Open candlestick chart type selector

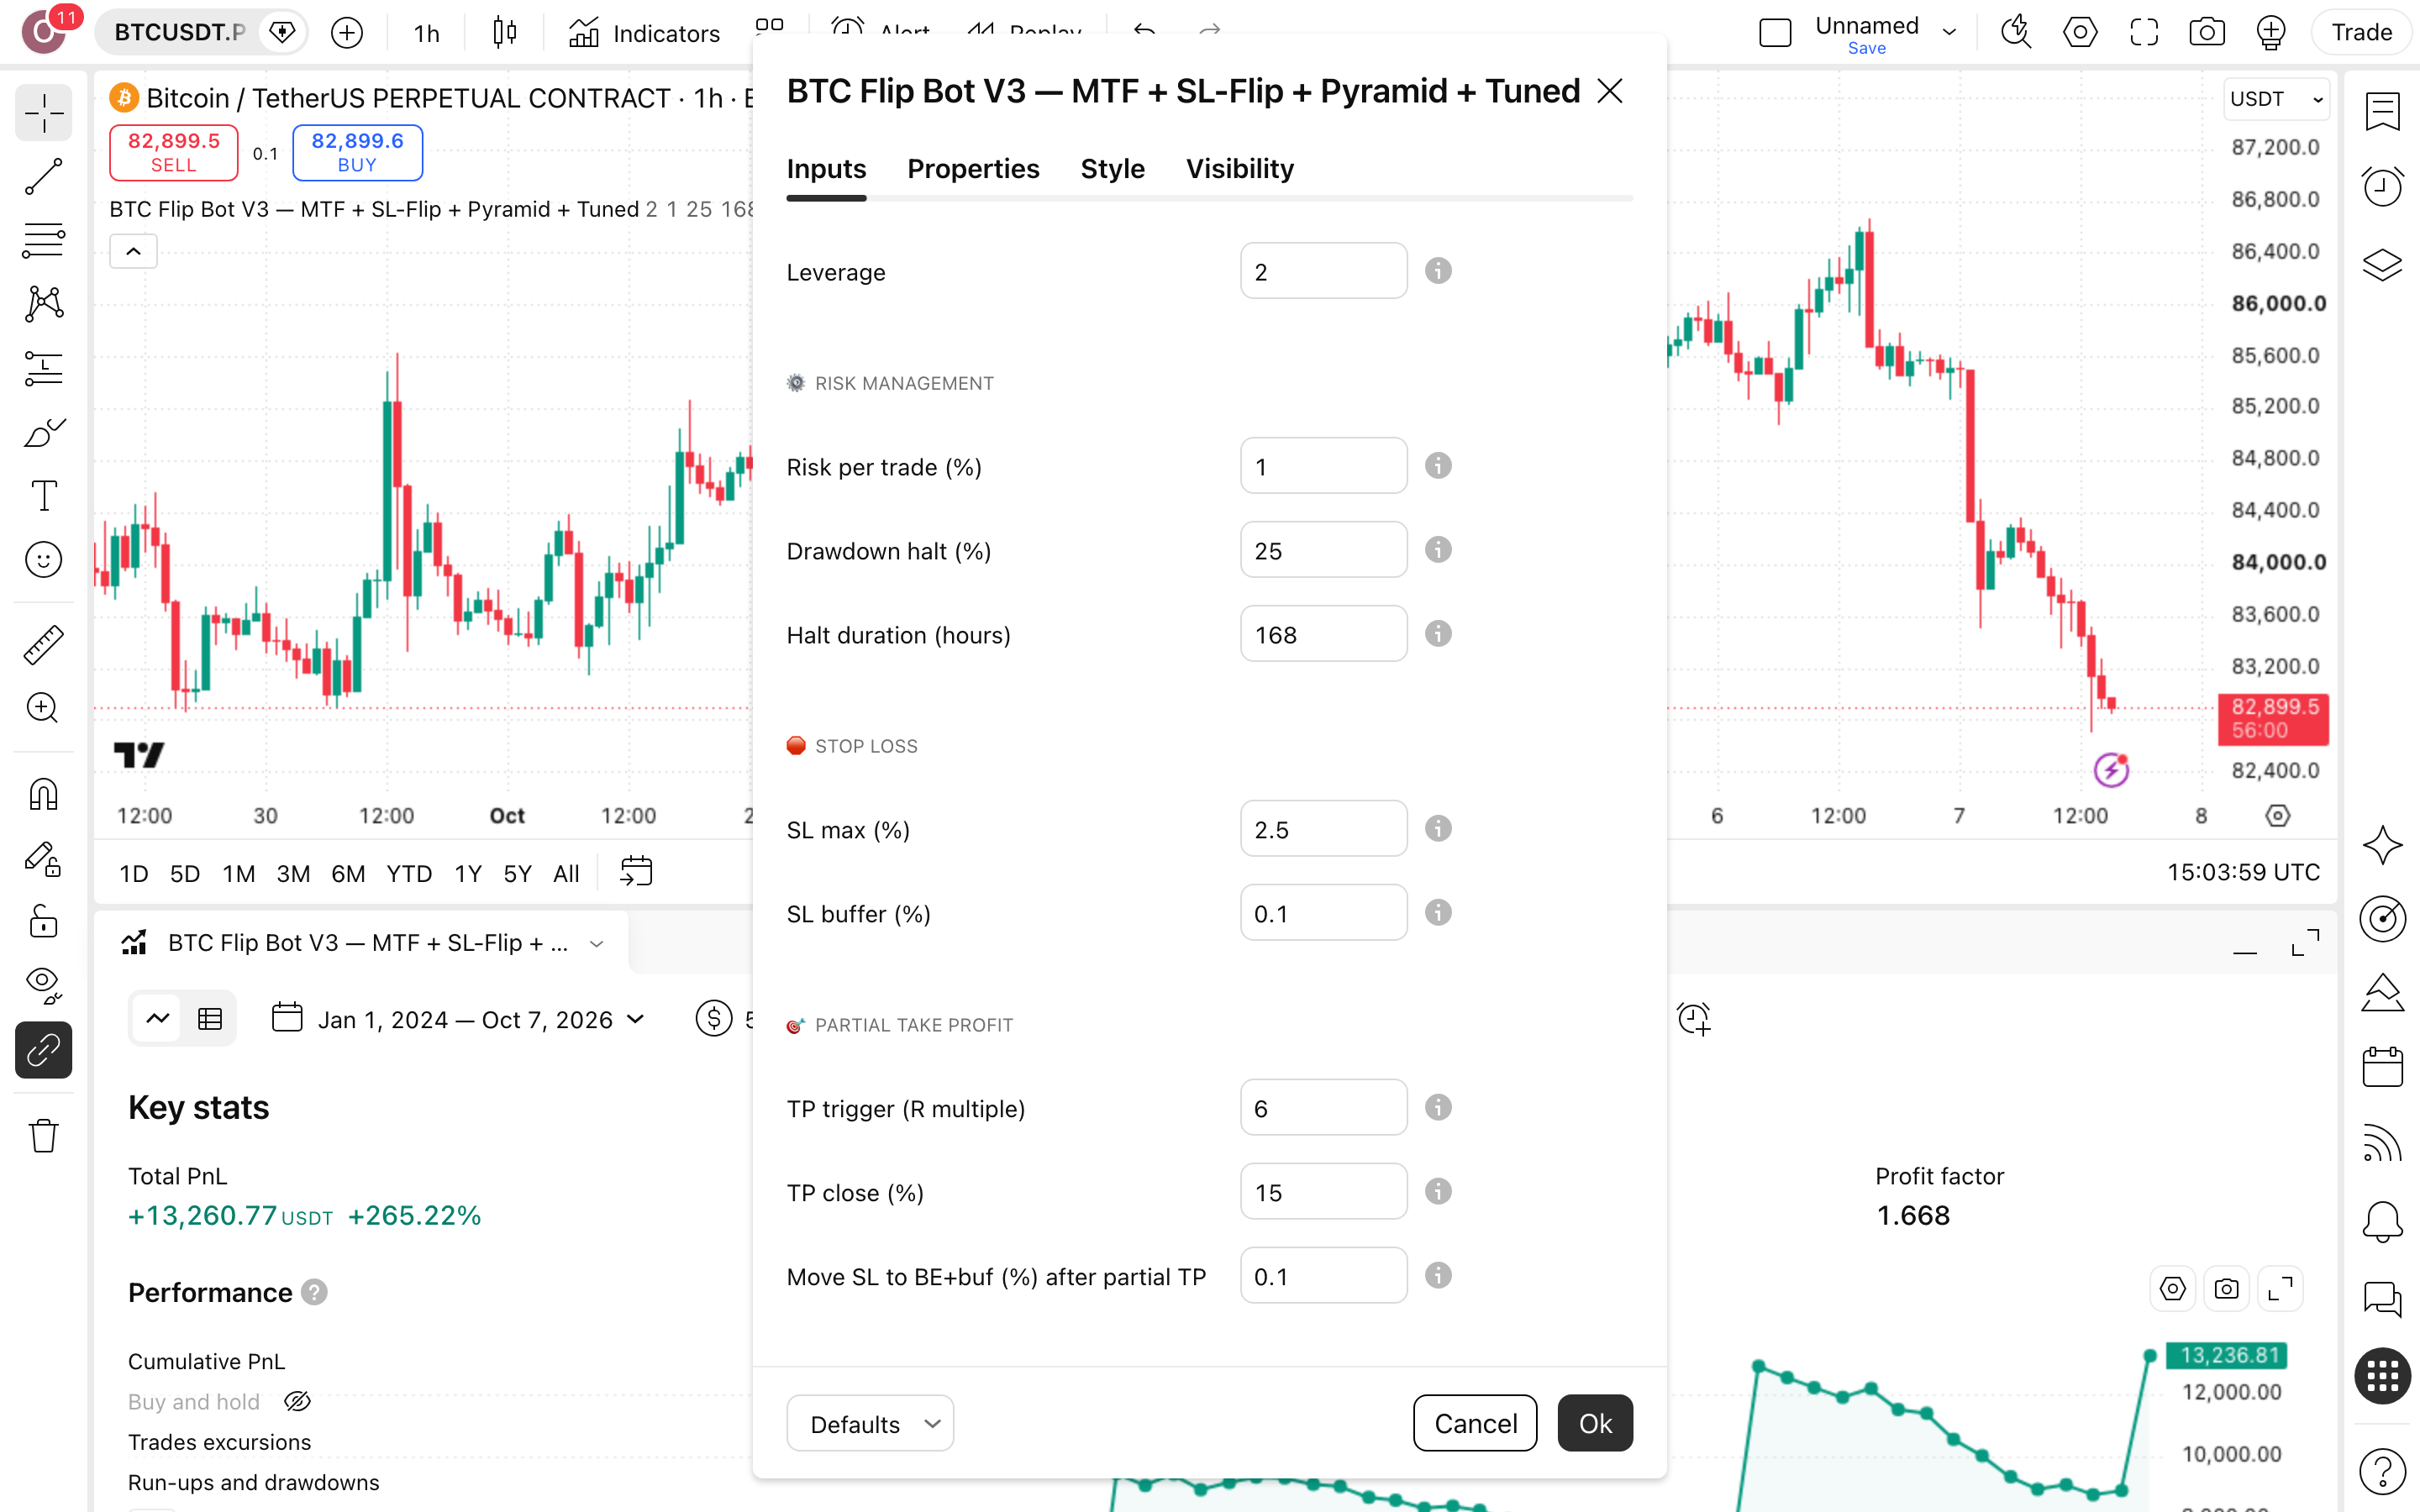[x=504, y=33]
